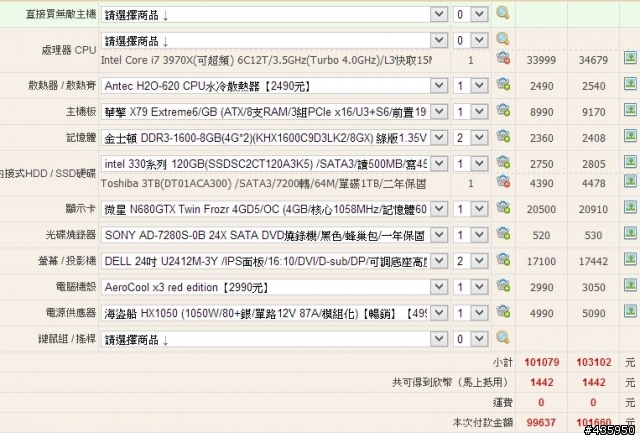Open the 金士頓 DDR3-1600 memory dropdown
The height and width of the screenshot is (438, 640).
(x=274, y=138)
